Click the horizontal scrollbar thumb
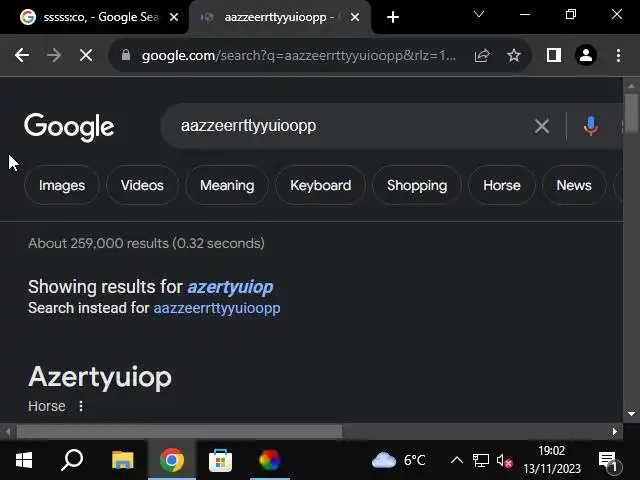Screen dimensions: 640x480 tap(179, 431)
